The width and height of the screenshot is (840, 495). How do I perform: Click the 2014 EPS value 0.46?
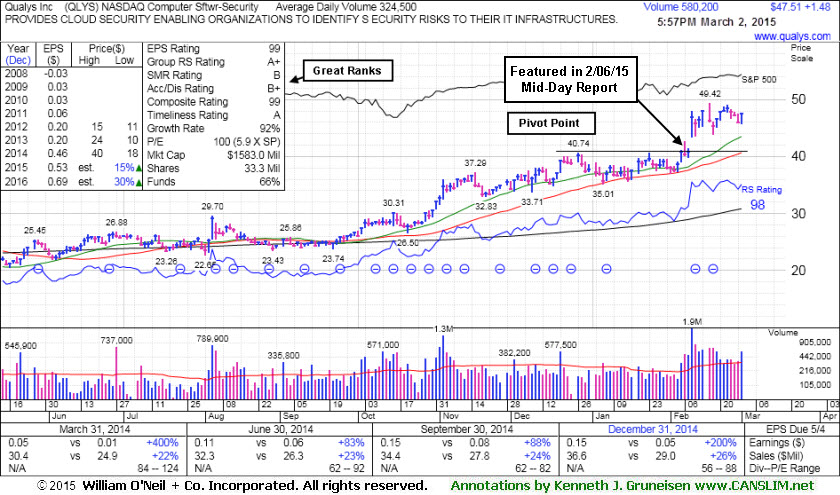pos(56,154)
